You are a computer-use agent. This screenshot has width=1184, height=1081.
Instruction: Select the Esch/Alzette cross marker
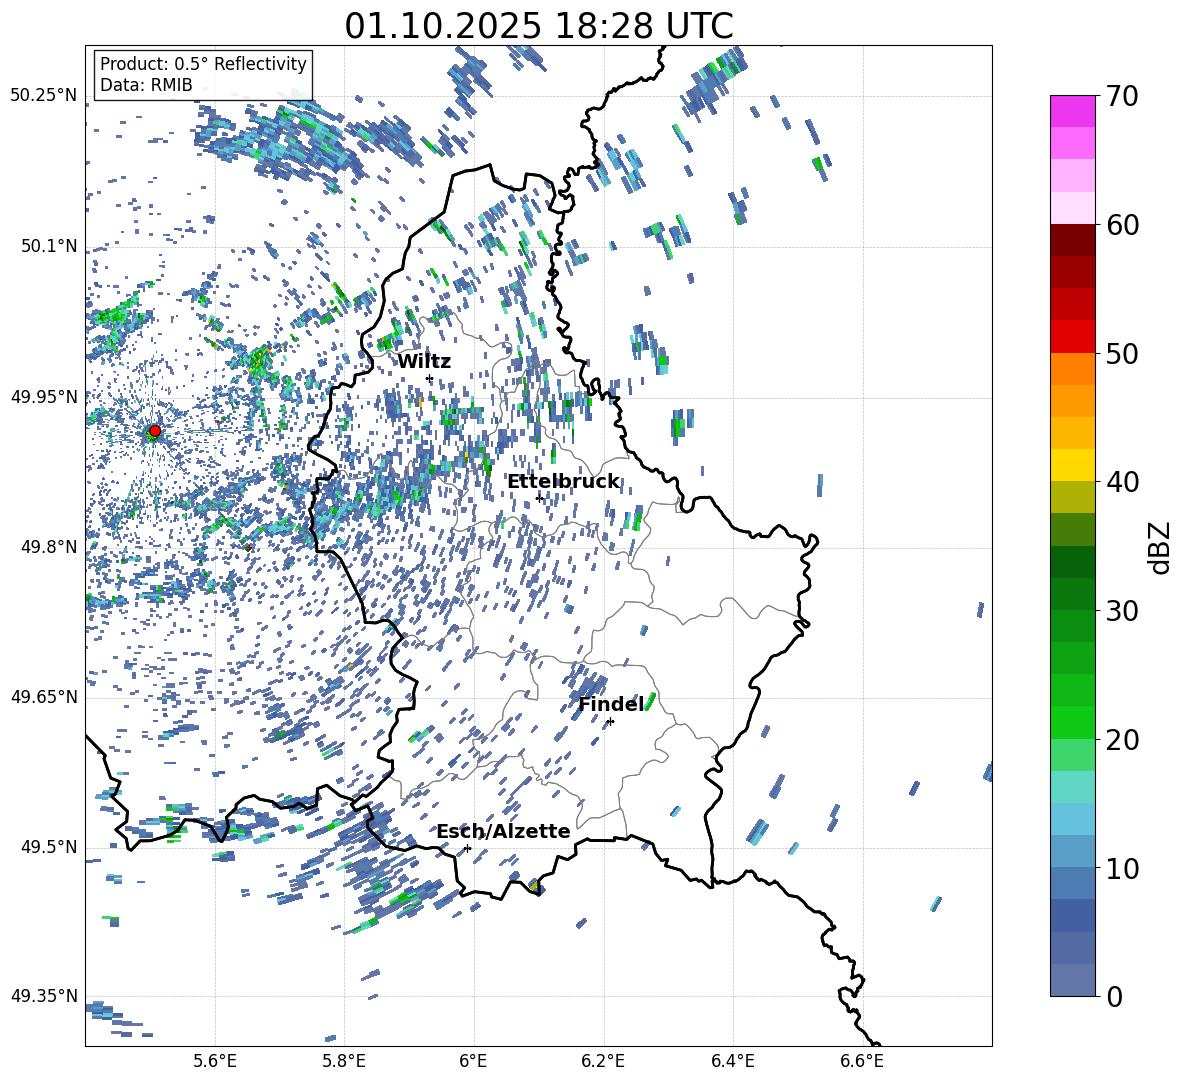pos(467,848)
